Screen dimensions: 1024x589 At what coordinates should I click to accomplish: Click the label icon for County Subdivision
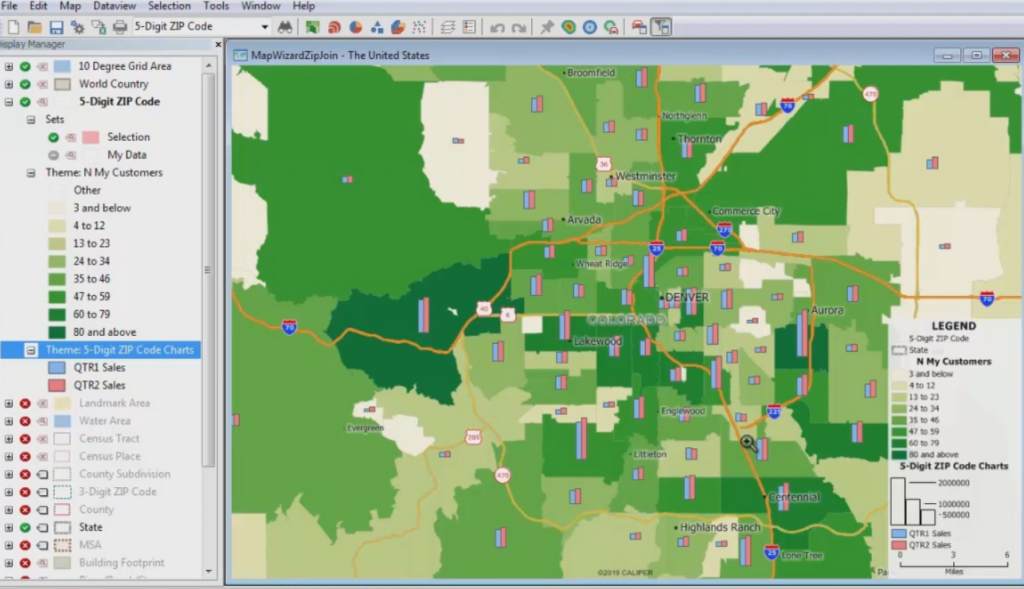[42, 474]
